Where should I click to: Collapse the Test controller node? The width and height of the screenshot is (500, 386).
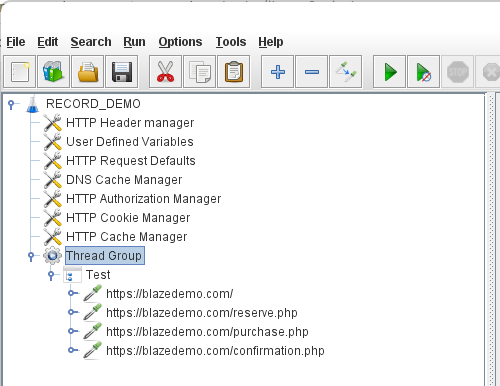tap(51, 276)
